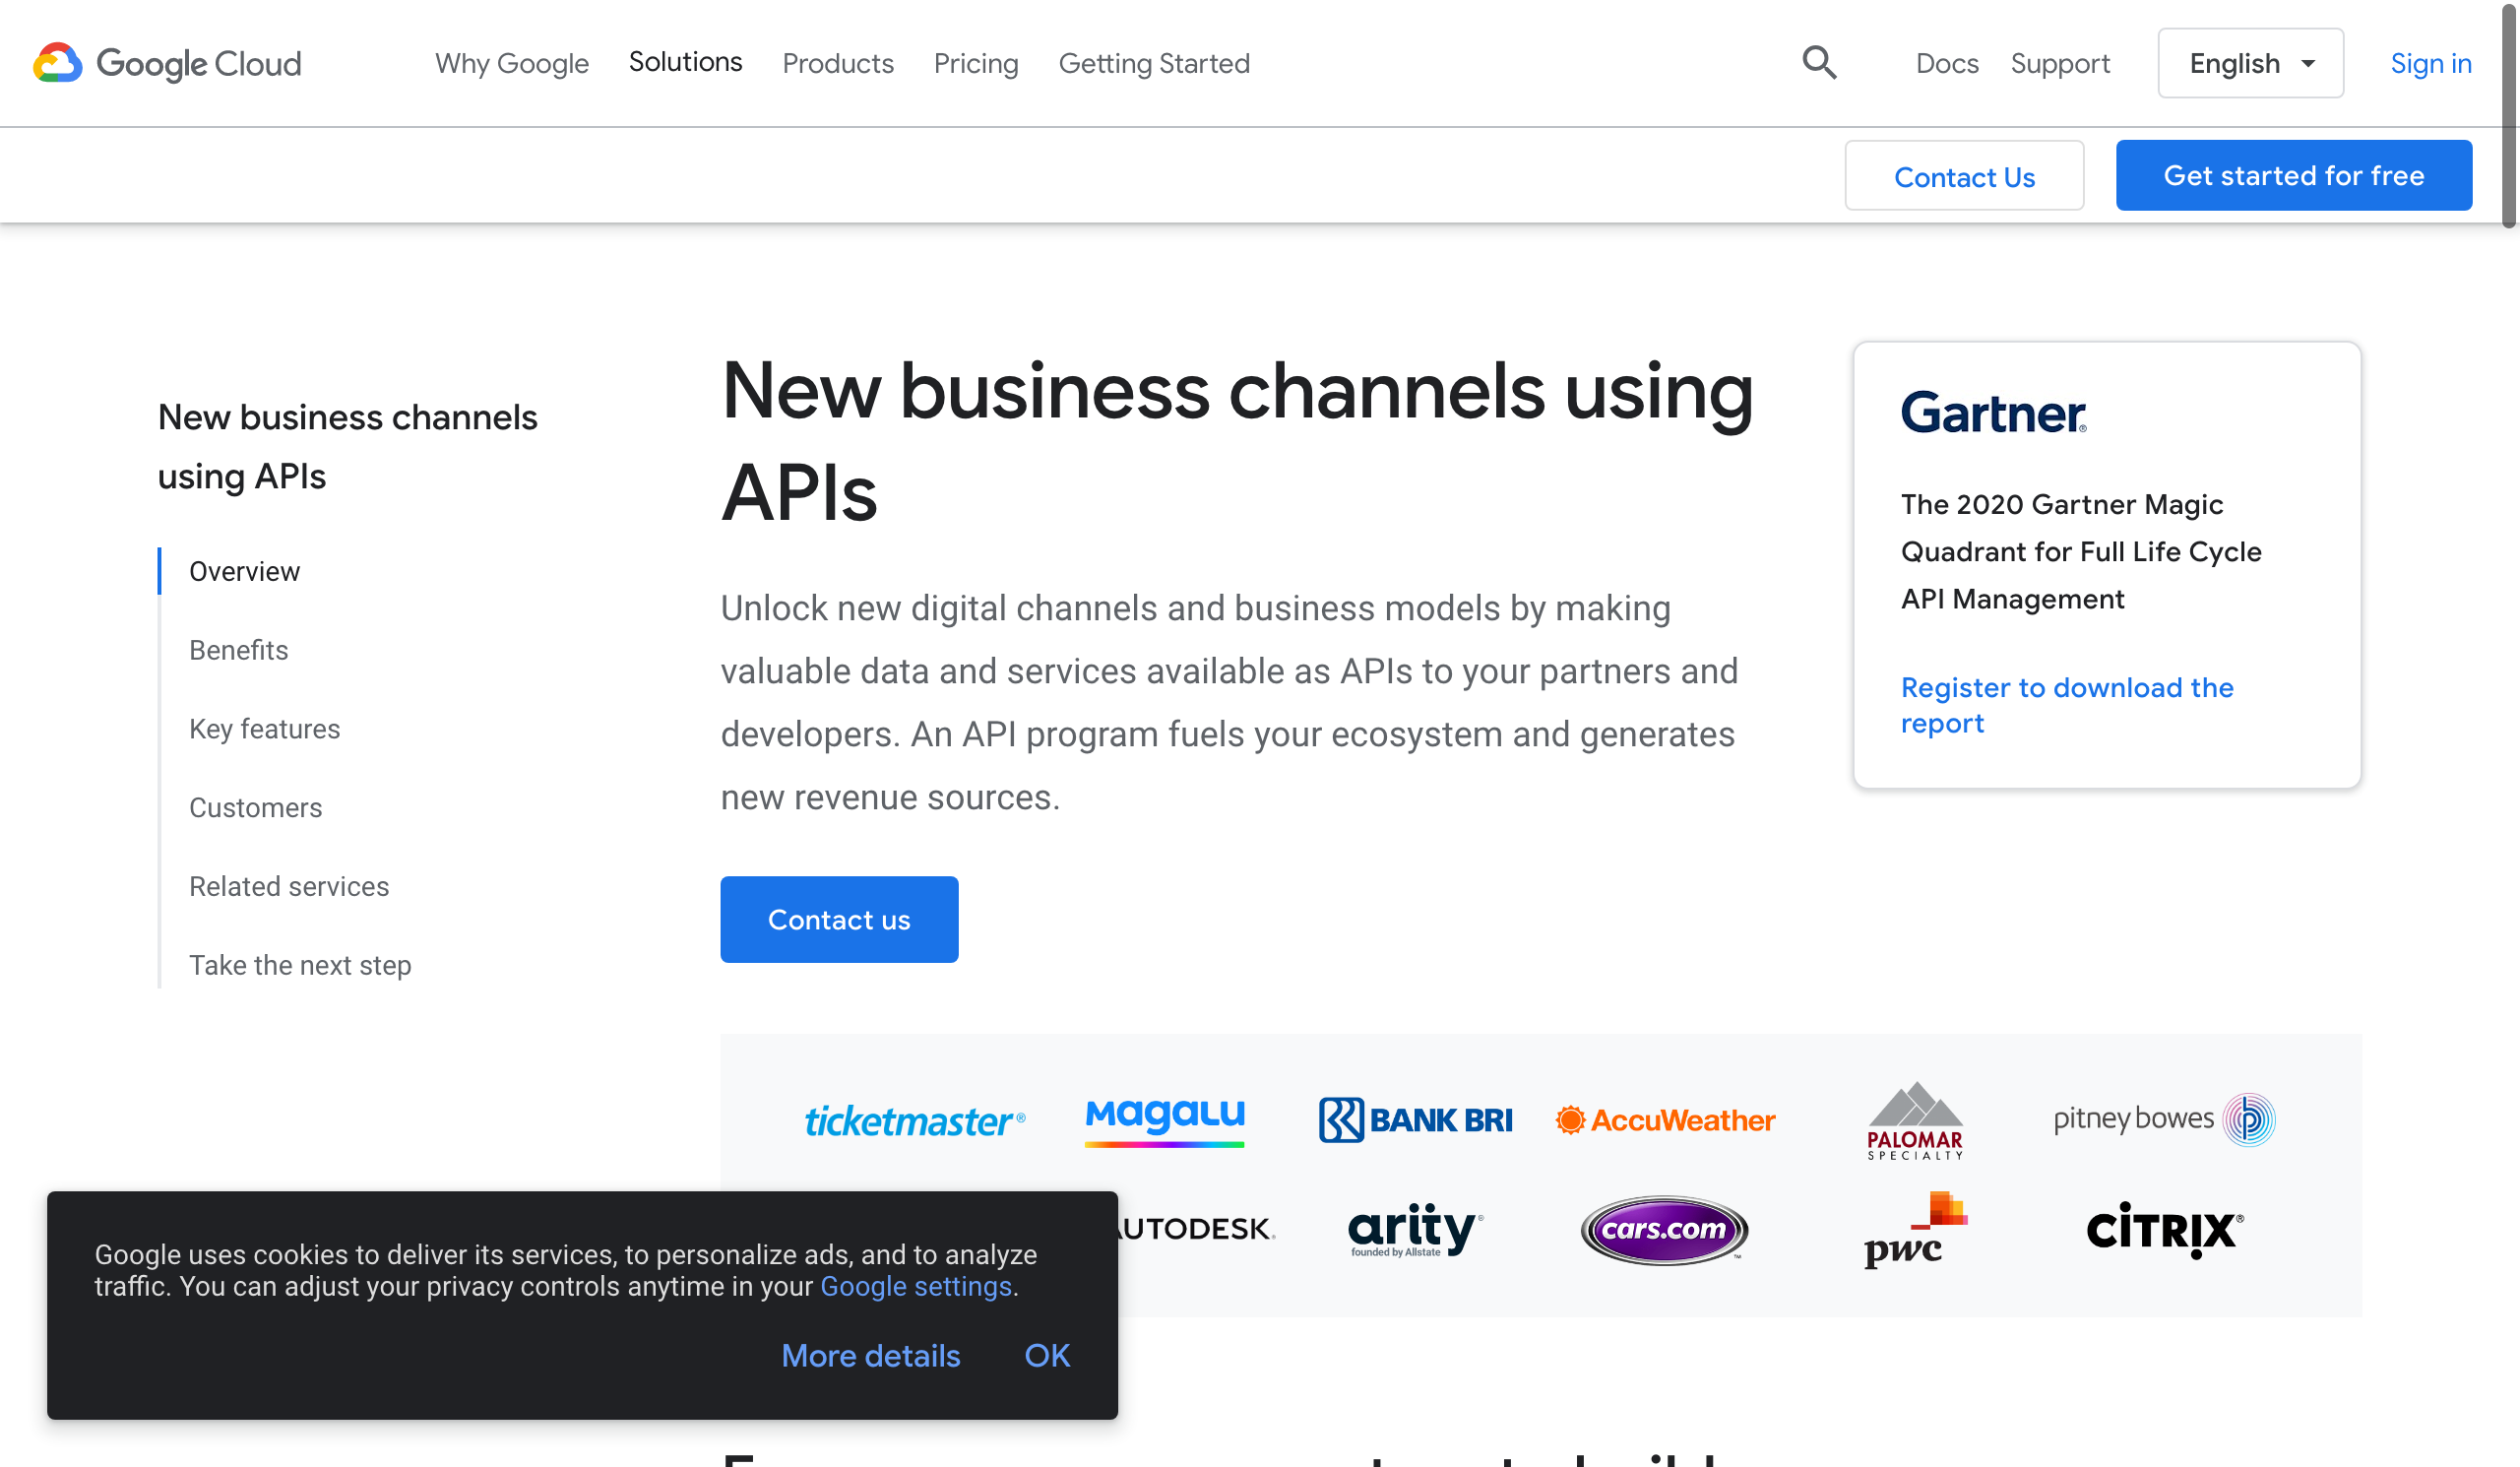Jump to the Related services section
The image size is (2520, 1467).
tap(289, 886)
